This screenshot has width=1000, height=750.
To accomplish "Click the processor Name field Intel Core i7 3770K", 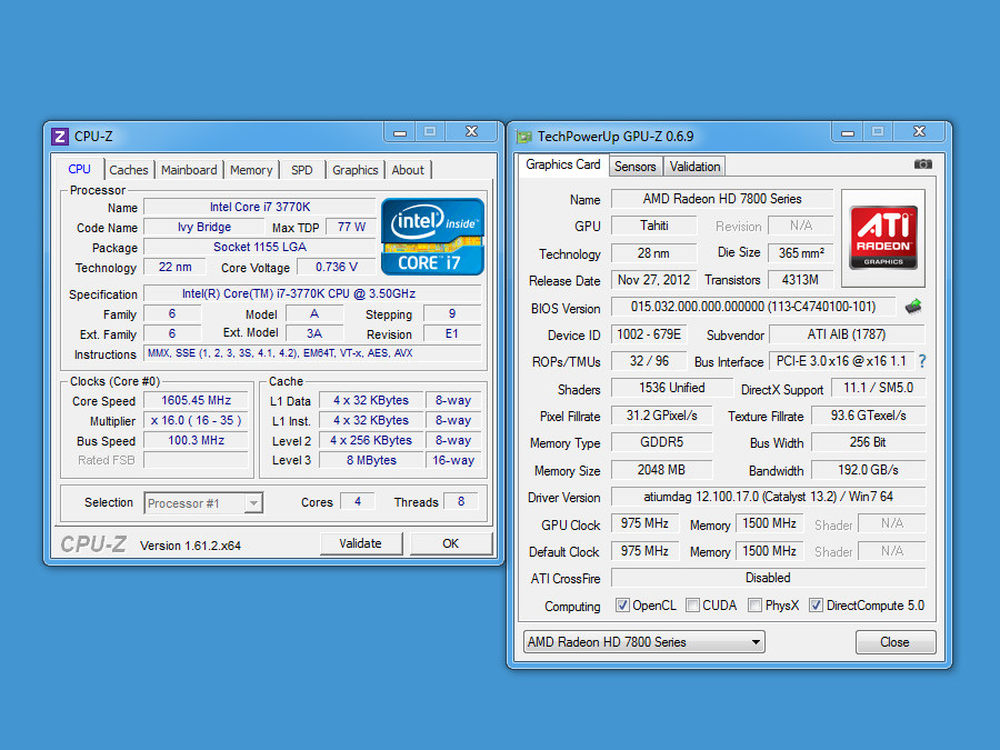I will pos(260,207).
